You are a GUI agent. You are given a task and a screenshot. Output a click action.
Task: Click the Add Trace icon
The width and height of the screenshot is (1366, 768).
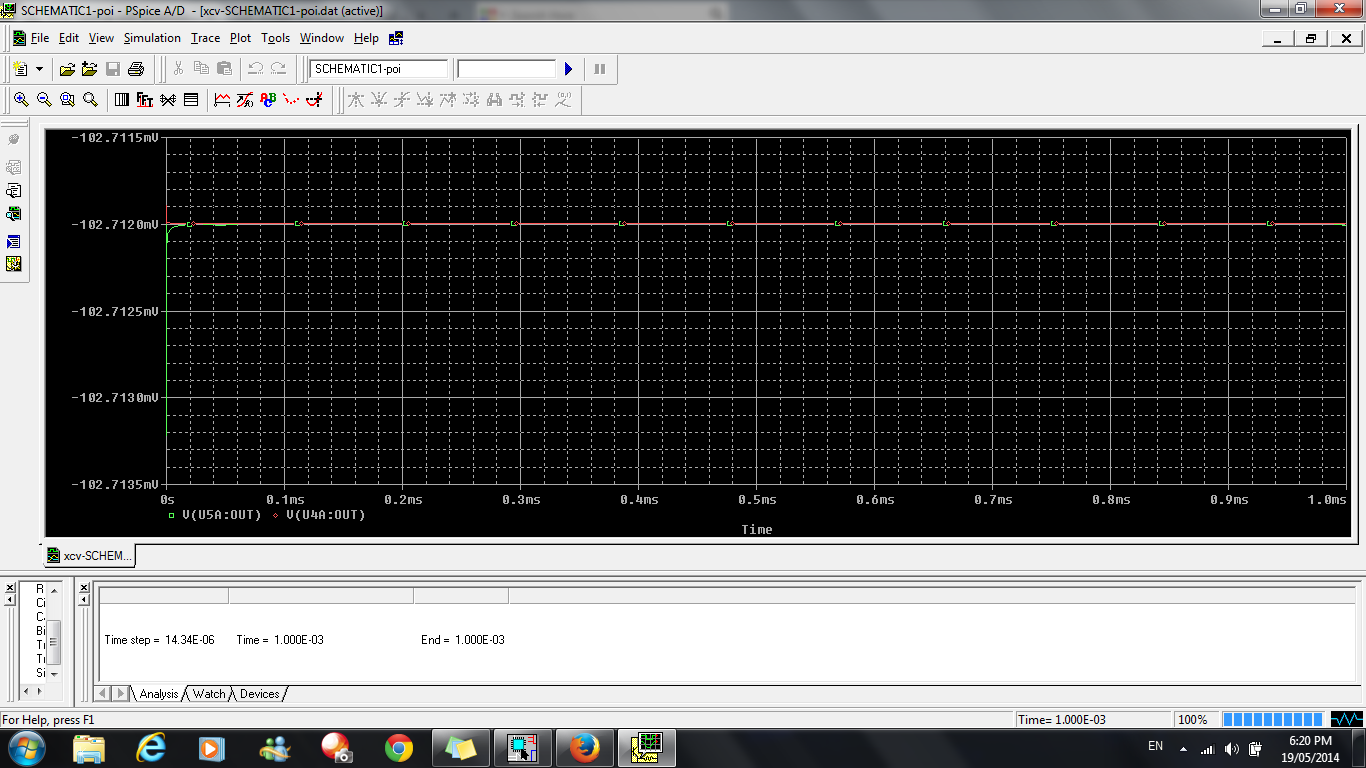(x=222, y=100)
